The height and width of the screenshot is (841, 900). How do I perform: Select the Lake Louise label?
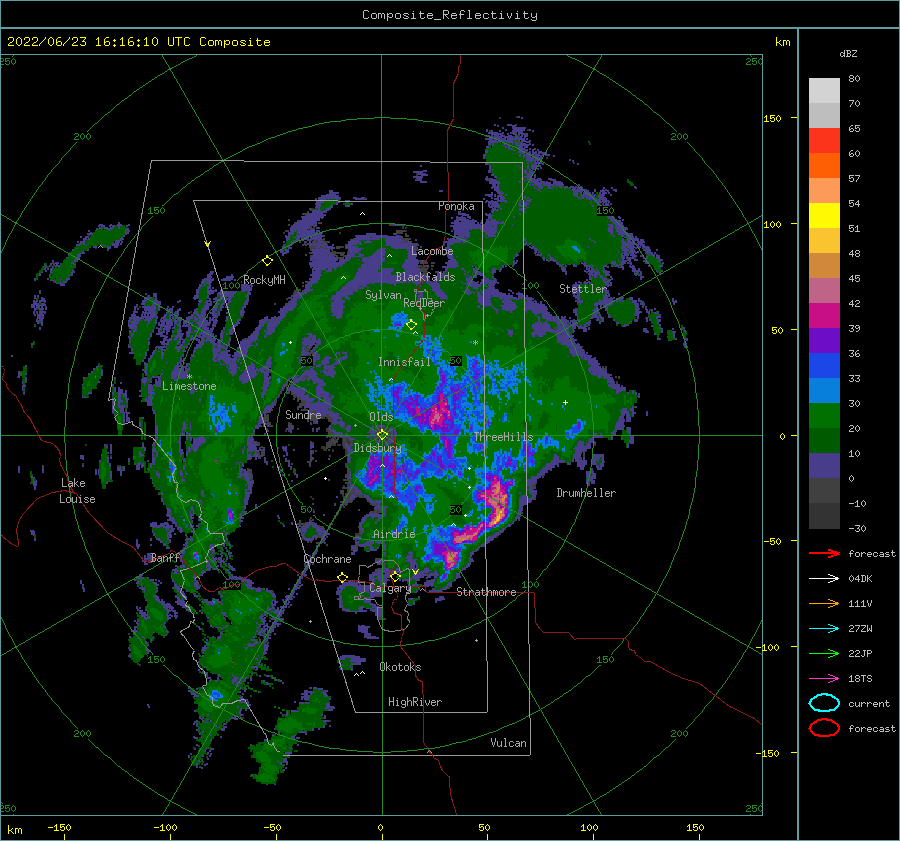click(77, 491)
